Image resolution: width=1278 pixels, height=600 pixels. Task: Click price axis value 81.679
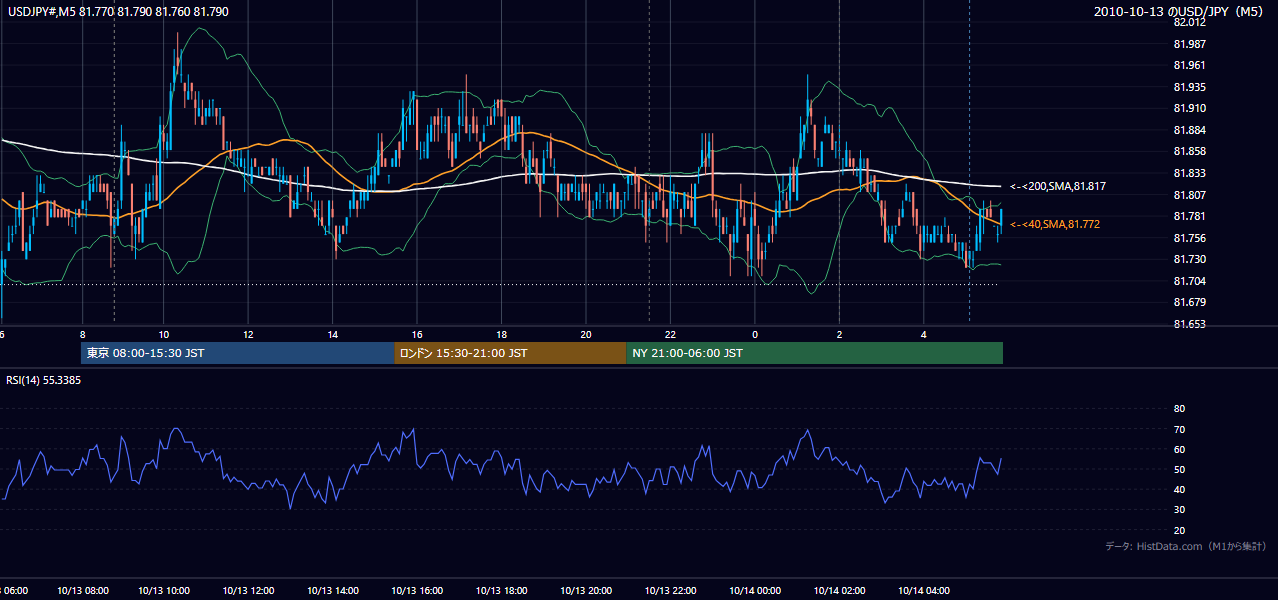coord(1188,302)
